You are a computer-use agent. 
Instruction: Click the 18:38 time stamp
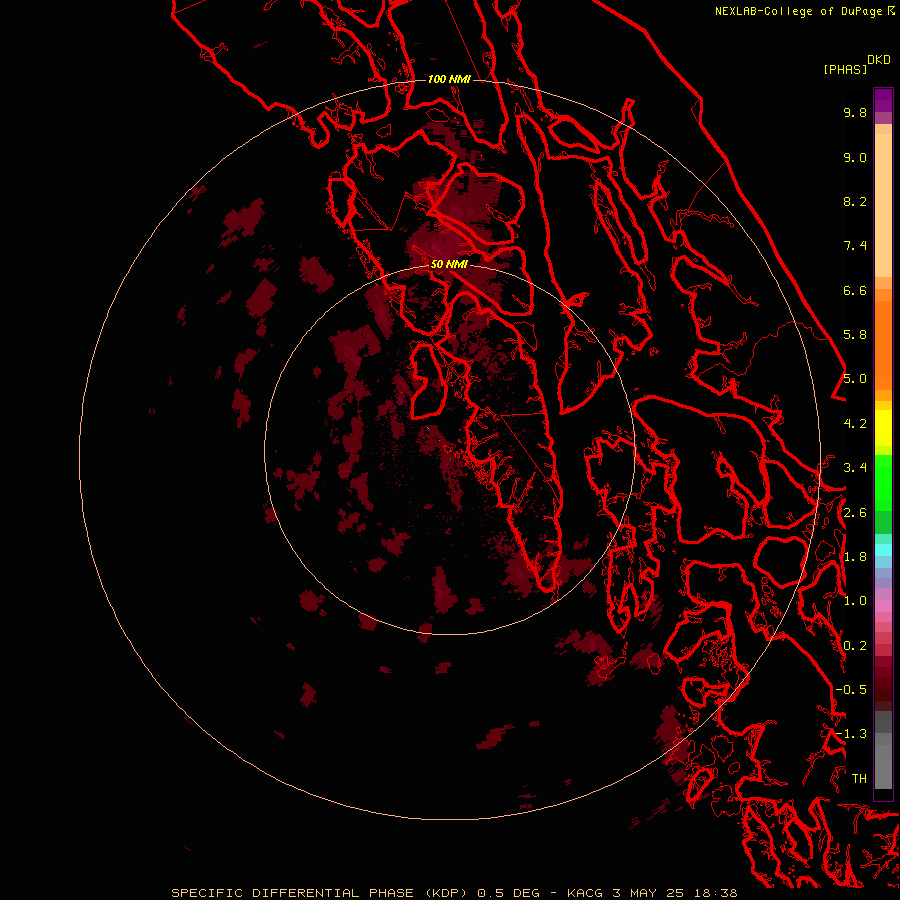718,893
